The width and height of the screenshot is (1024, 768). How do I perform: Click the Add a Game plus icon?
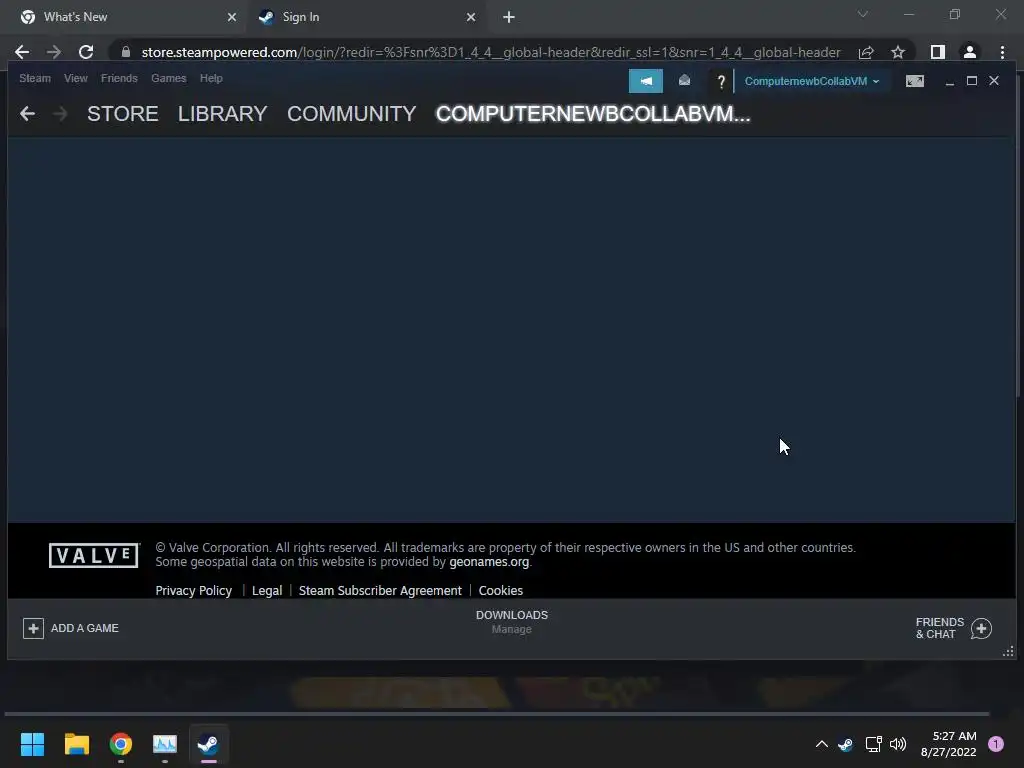tap(33, 628)
